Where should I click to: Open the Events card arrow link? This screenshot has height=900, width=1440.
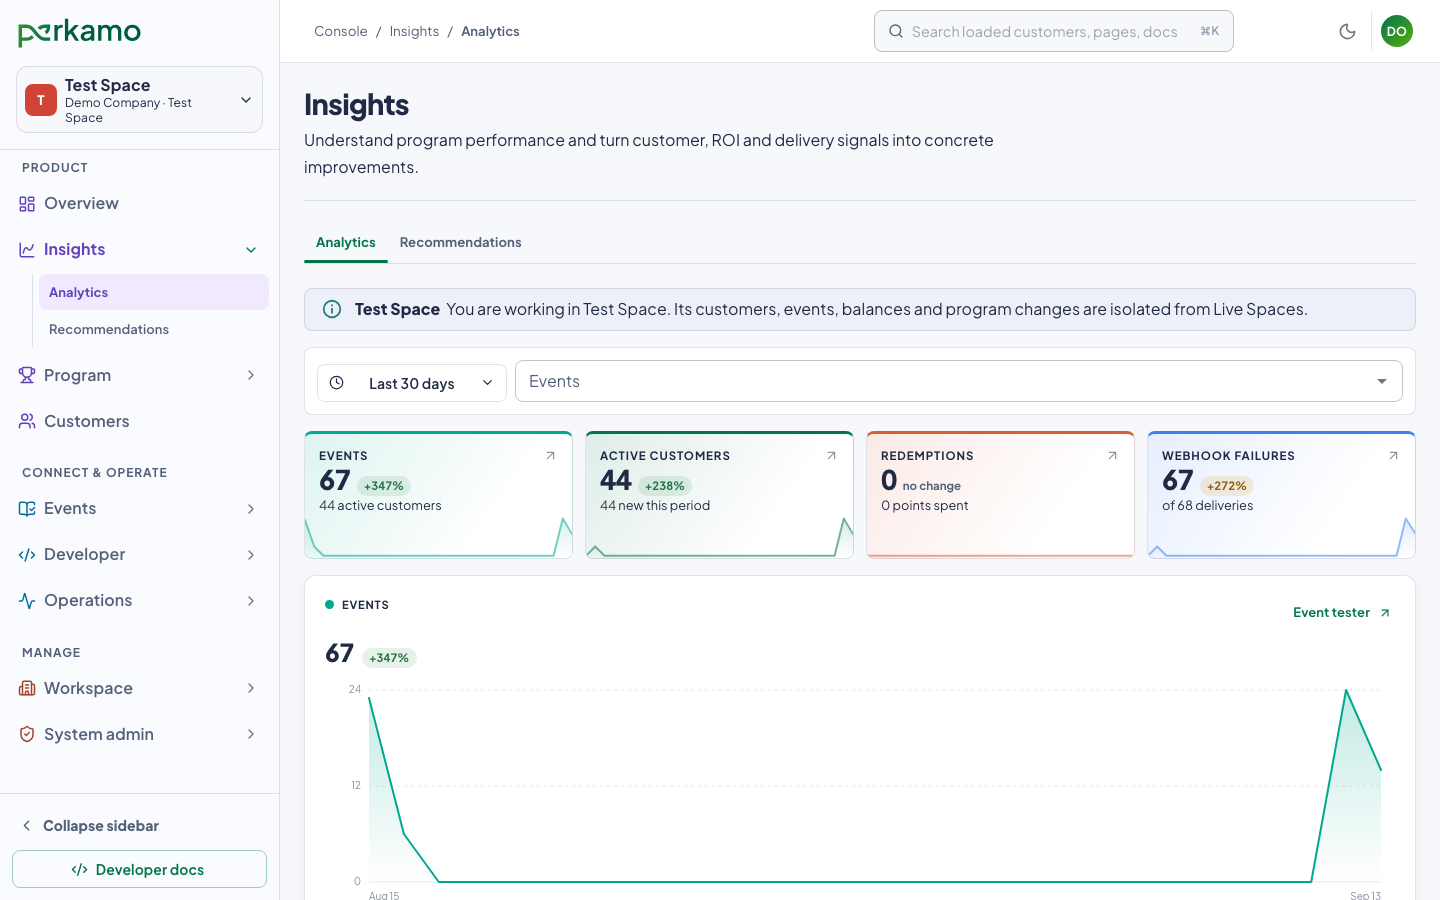click(x=550, y=455)
